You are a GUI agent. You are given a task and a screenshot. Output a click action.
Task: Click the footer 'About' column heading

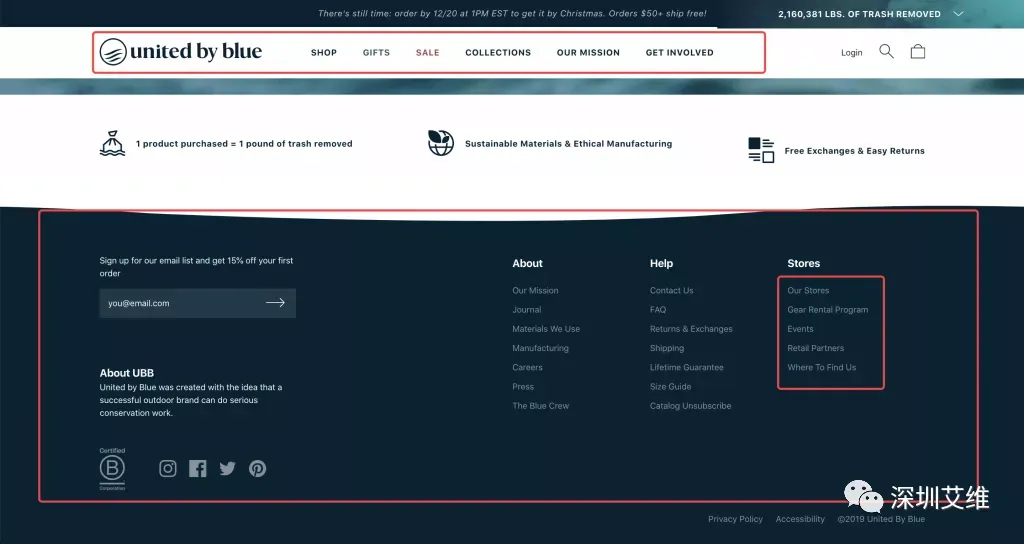(527, 263)
